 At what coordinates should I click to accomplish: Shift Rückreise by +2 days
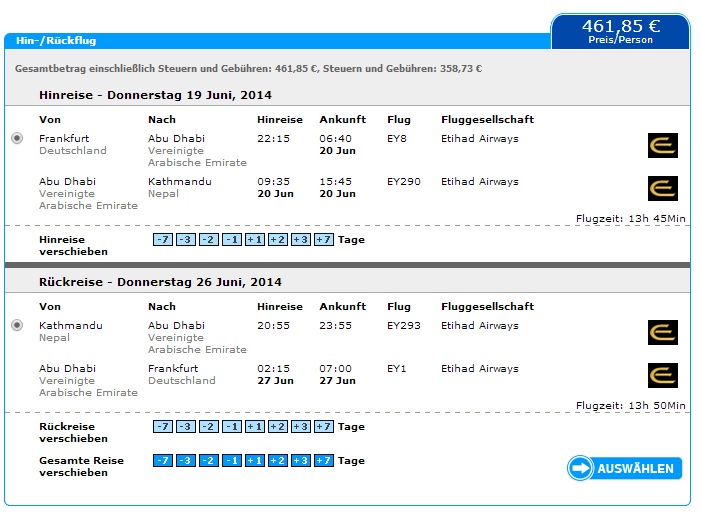tap(278, 427)
